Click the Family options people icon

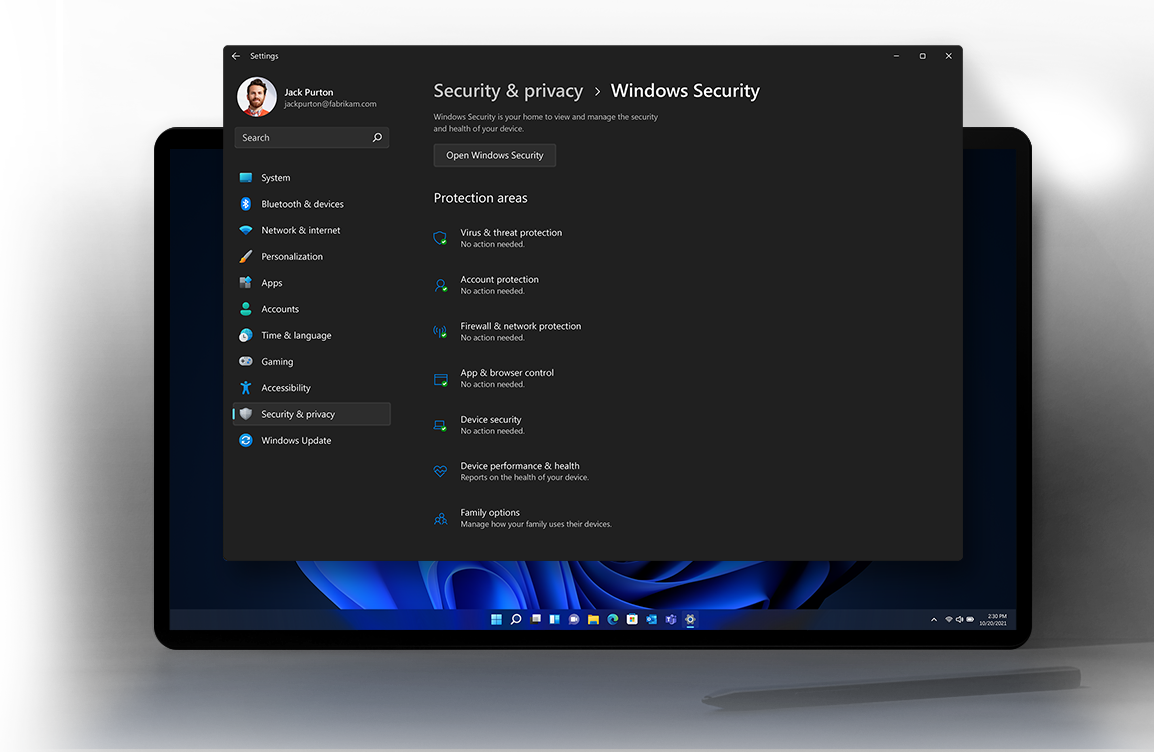click(440, 518)
